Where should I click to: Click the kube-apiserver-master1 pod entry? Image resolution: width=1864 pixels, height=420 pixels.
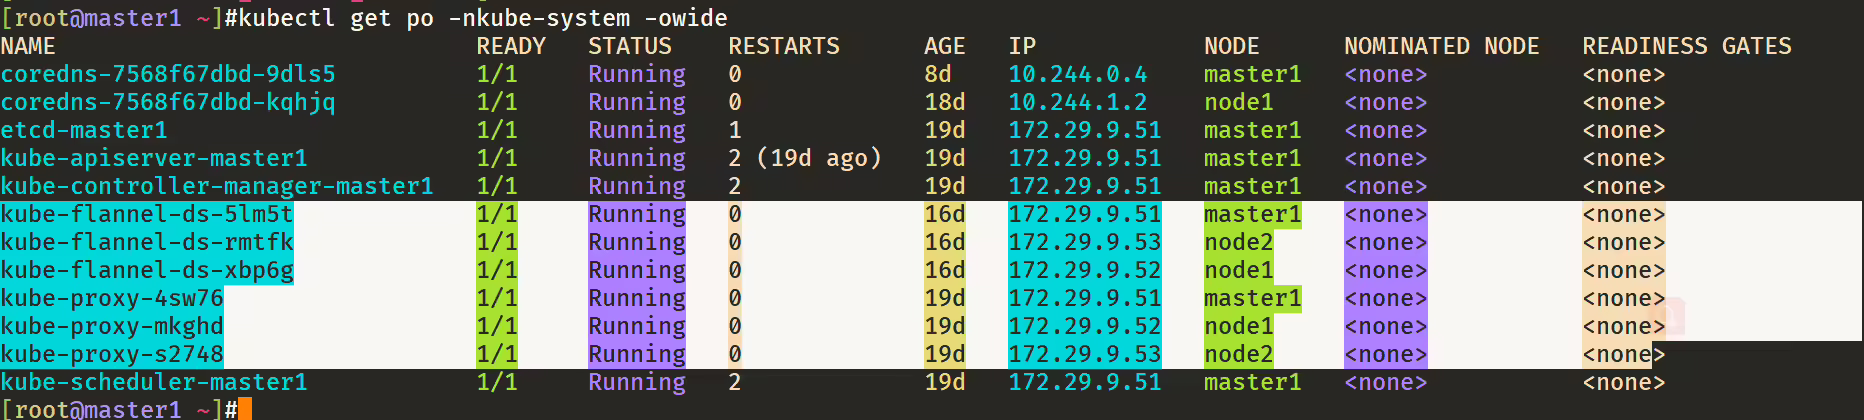[x=154, y=158]
